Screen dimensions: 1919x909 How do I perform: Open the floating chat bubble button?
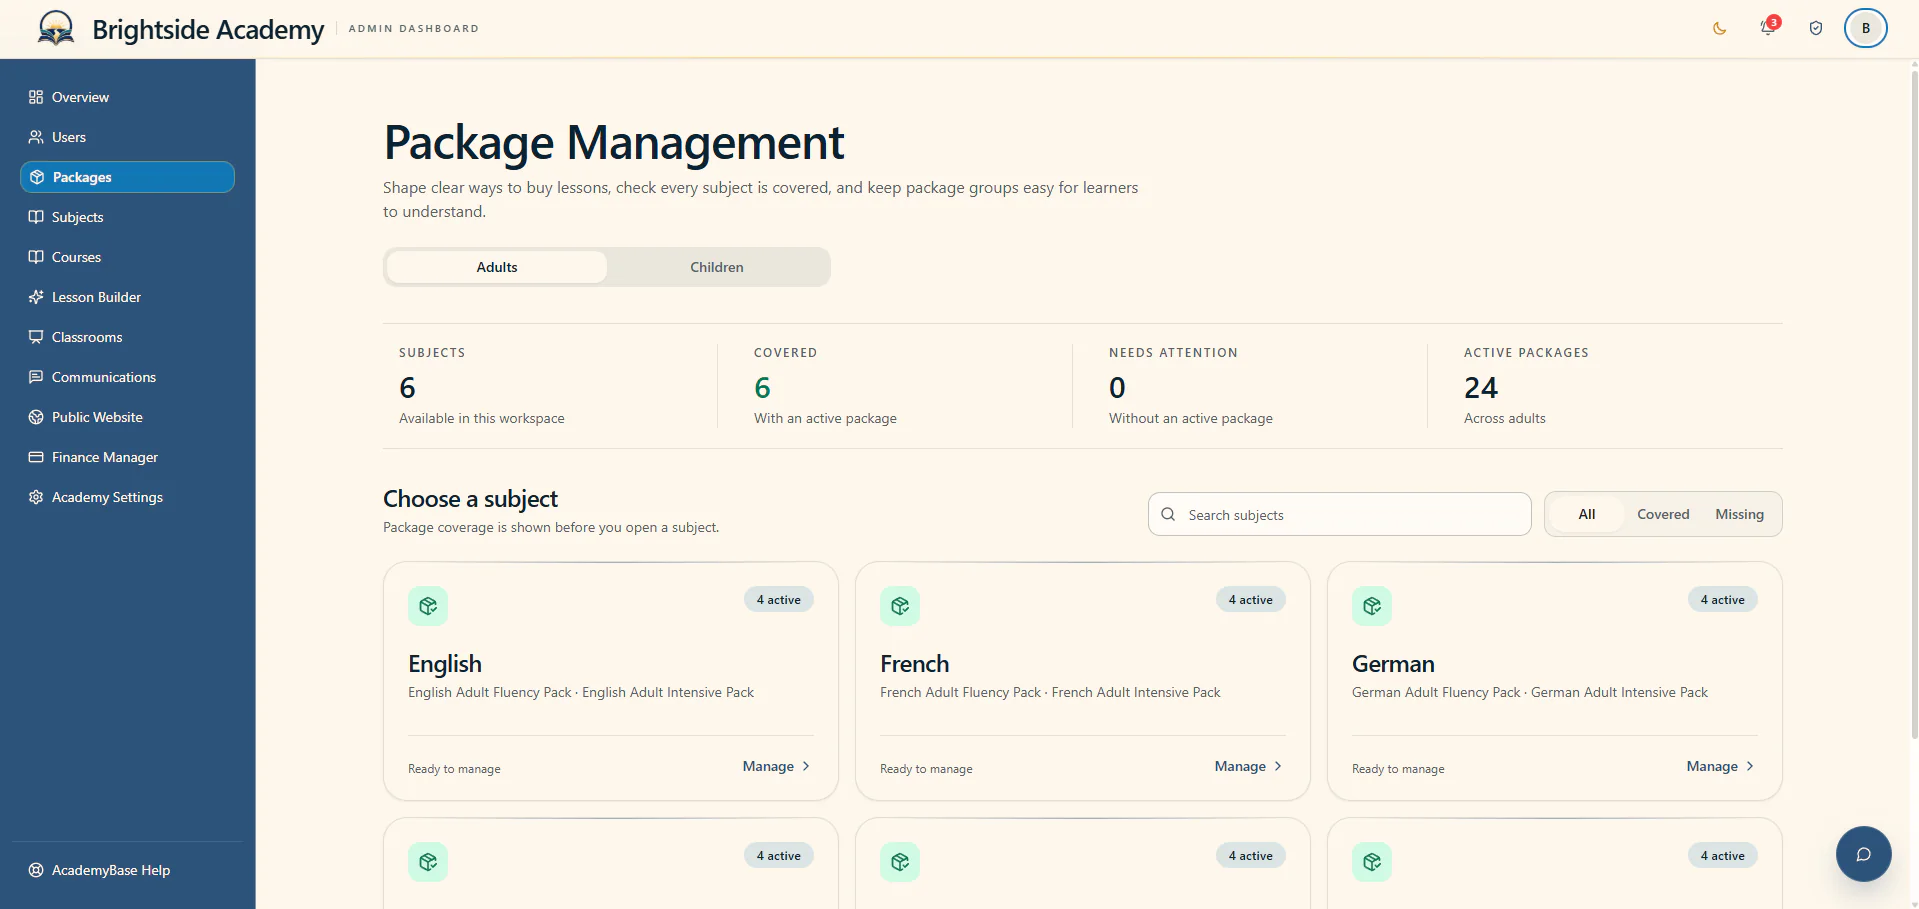pos(1864,854)
